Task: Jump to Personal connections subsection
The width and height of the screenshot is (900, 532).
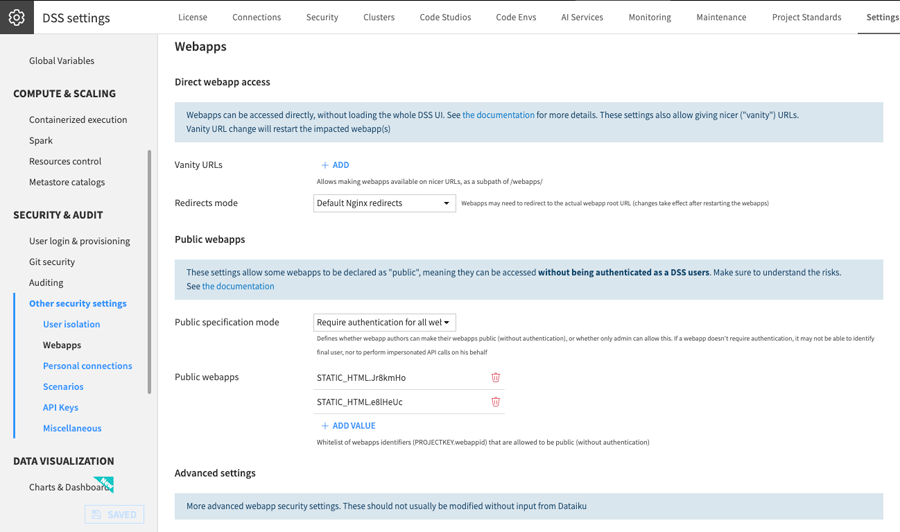Action: pyautogui.click(x=87, y=366)
